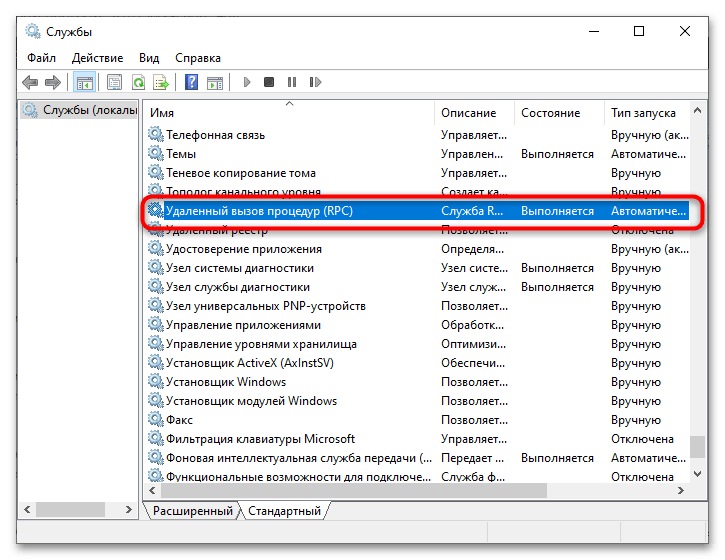Click the Export list toolbar icon
Image resolution: width=725 pixels, height=560 pixels.
[161, 82]
